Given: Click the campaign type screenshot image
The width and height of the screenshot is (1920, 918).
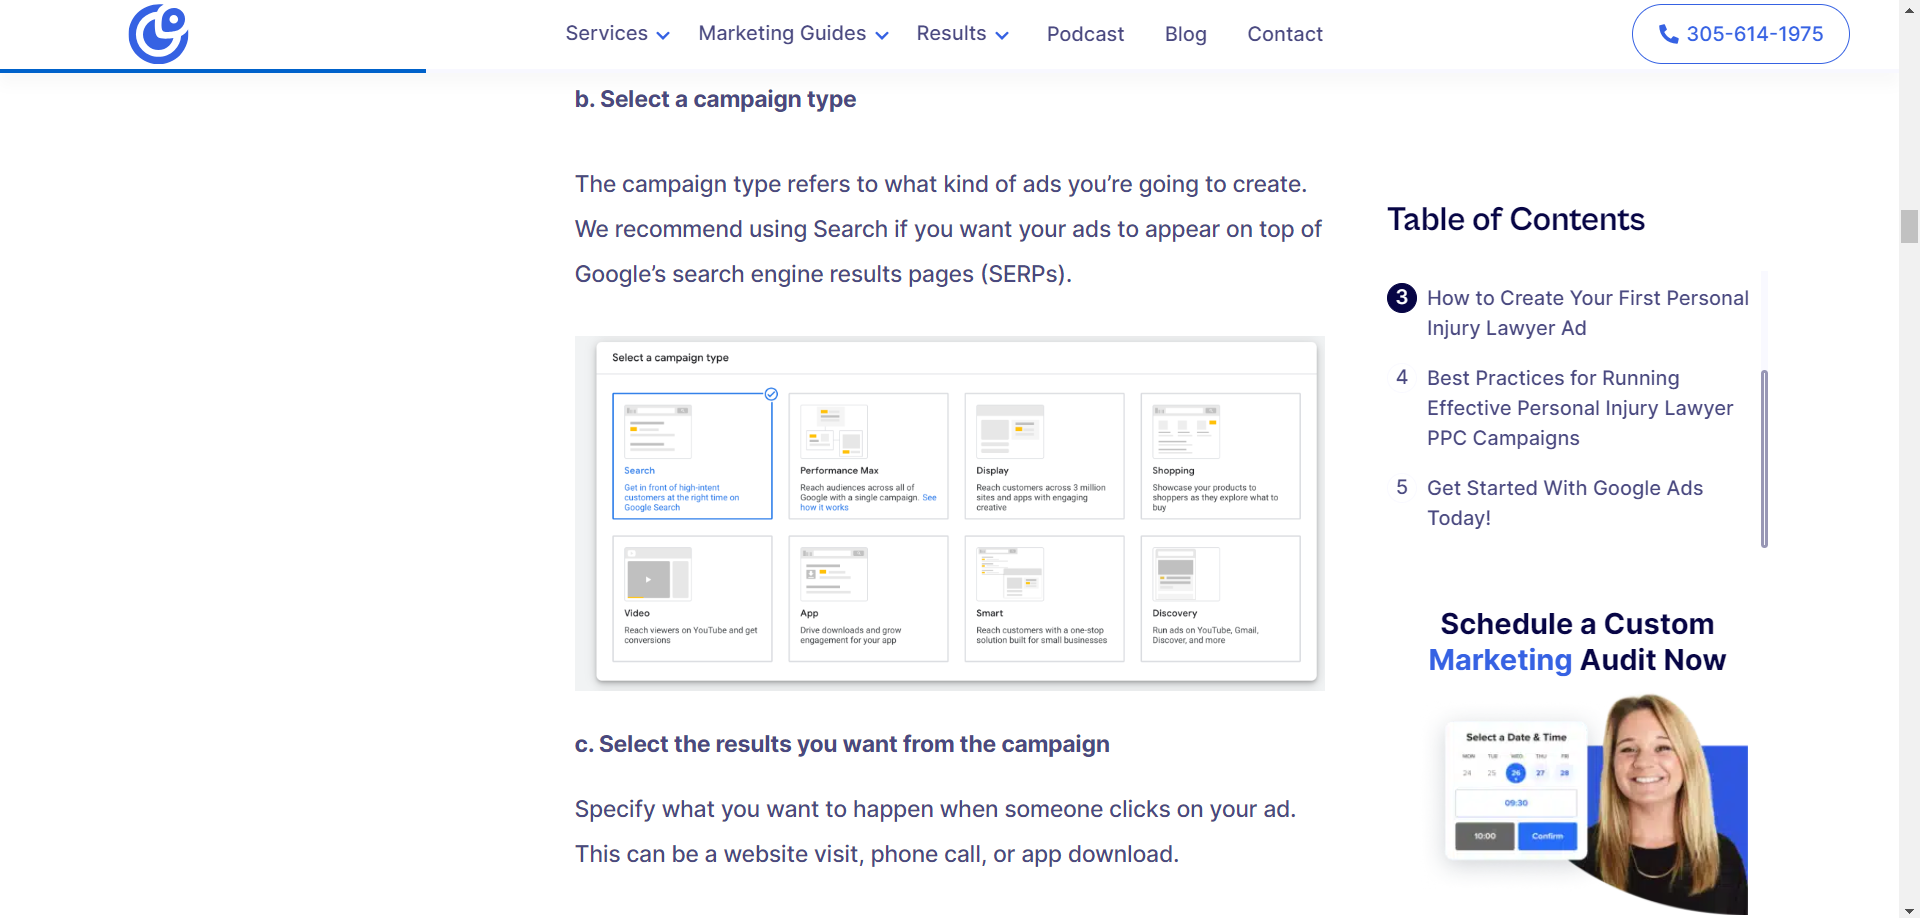Looking at the screenshot, I should click(x=949, y=513).
